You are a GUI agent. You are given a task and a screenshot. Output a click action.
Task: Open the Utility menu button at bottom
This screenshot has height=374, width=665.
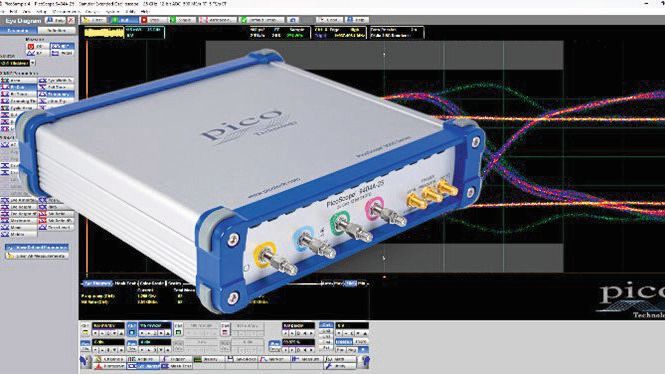(x=340, y=366)
